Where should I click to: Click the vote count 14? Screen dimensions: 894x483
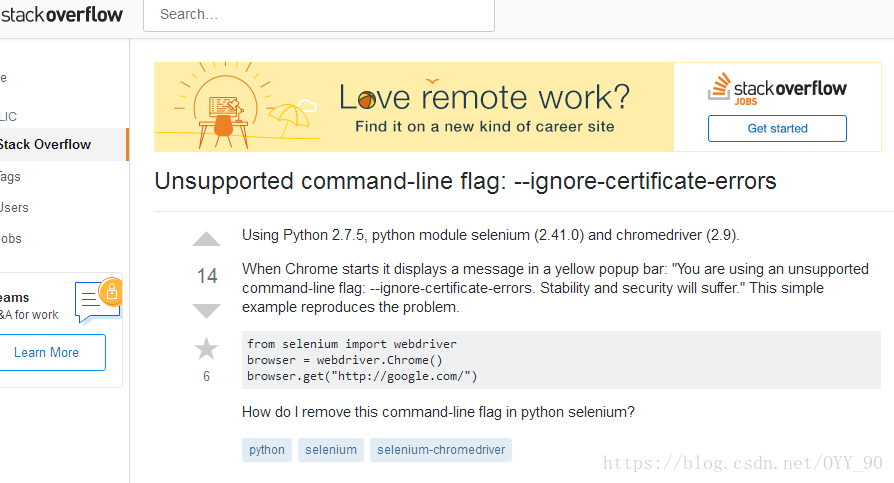[207, 276]
